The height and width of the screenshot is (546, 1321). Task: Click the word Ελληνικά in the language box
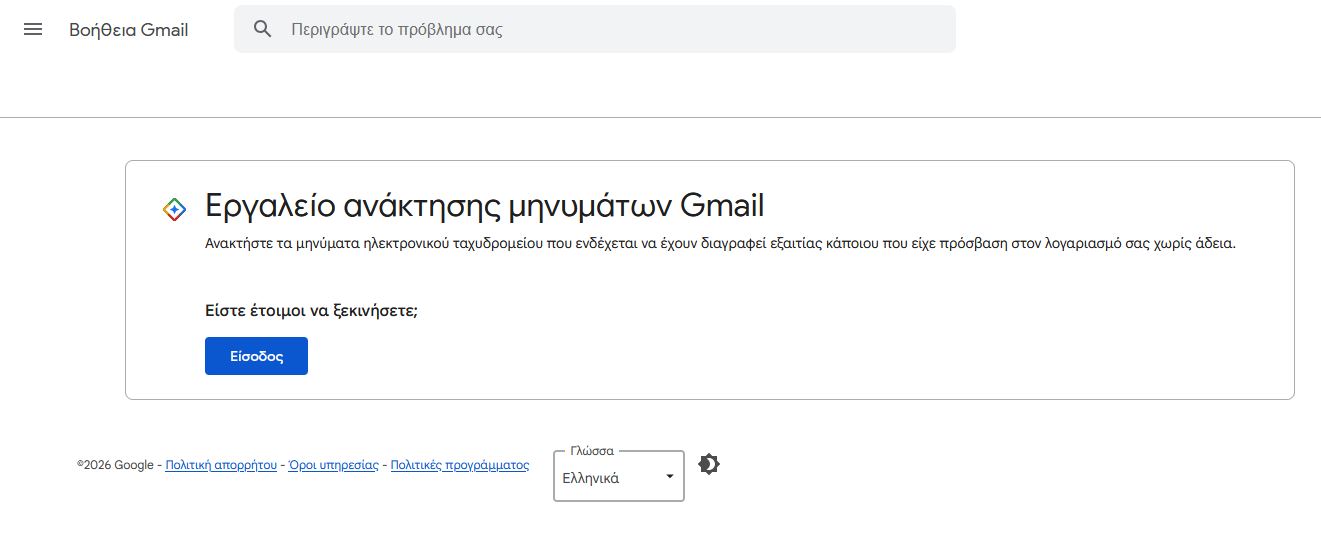(591, 478)
